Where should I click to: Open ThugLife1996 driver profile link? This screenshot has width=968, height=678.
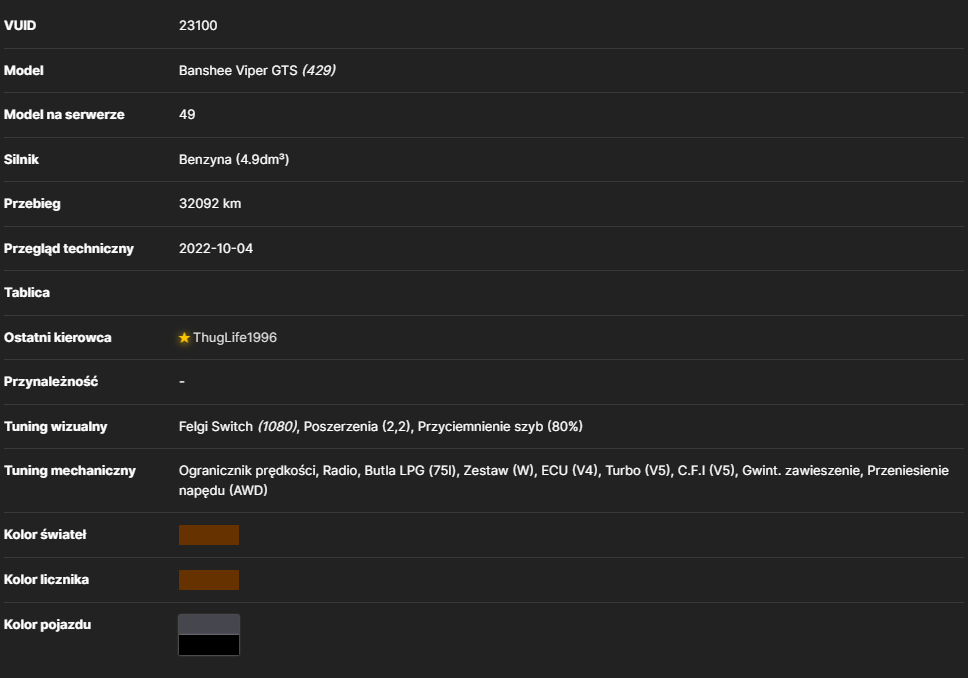click(235, 338)
